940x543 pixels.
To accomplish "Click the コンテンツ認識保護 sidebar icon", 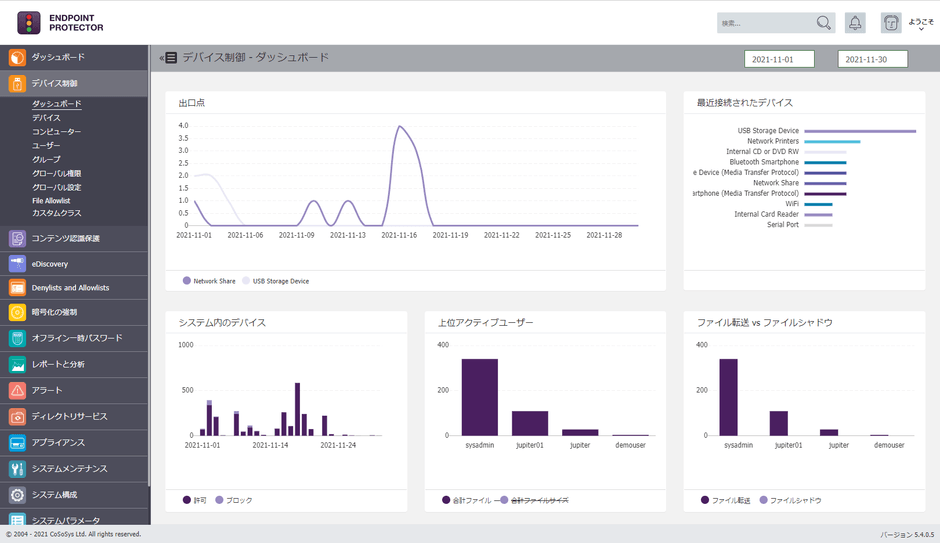I will (17, 239).
